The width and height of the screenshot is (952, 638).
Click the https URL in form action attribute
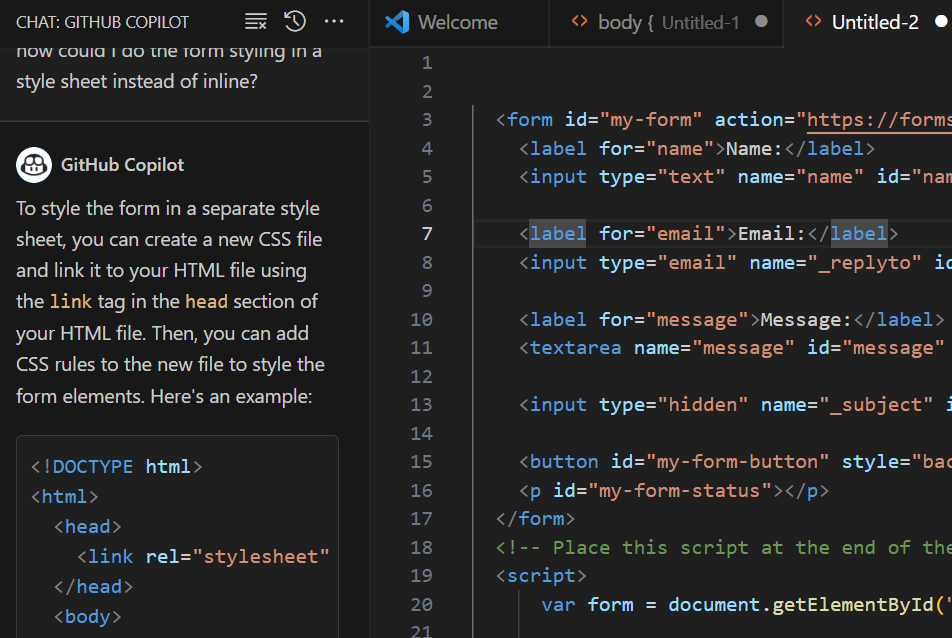pyautogui.click(x=878, y=120)
